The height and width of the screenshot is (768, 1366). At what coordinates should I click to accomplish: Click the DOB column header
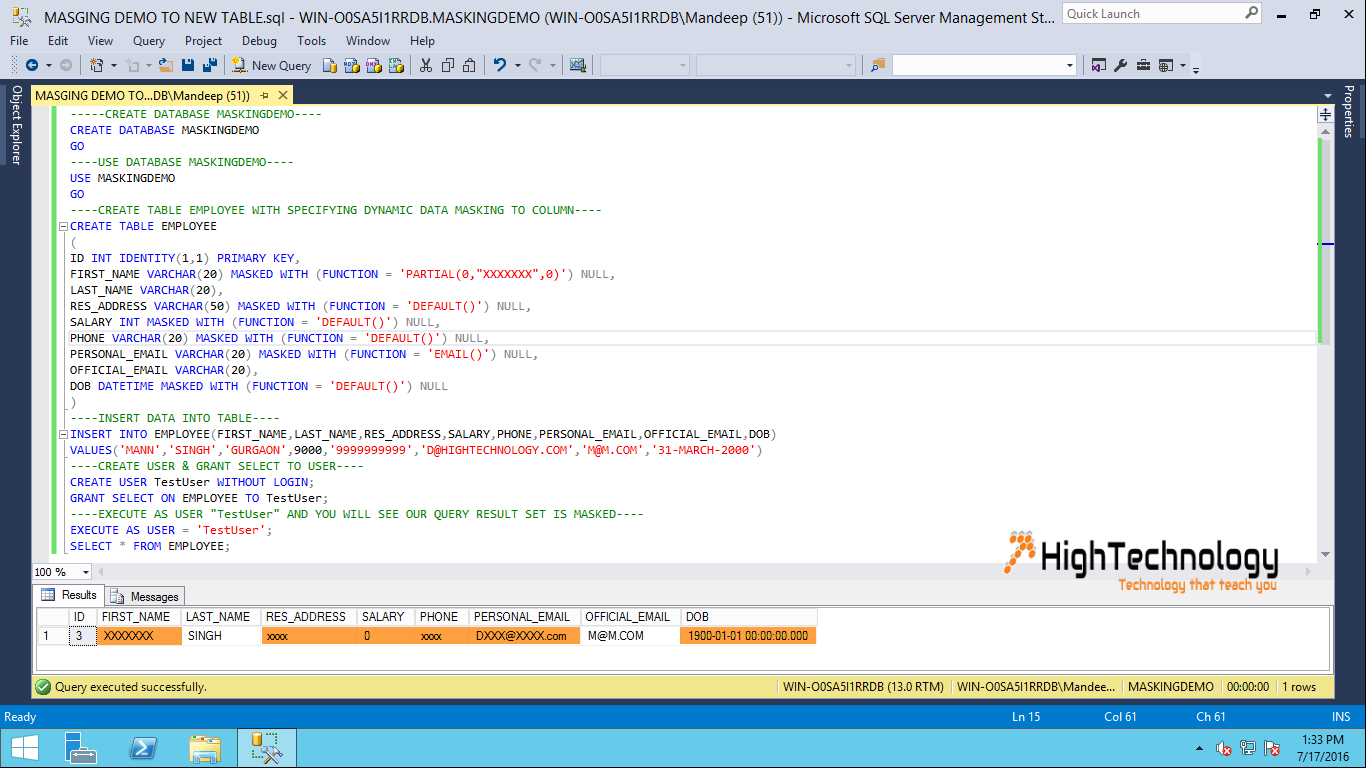point(749,617)
